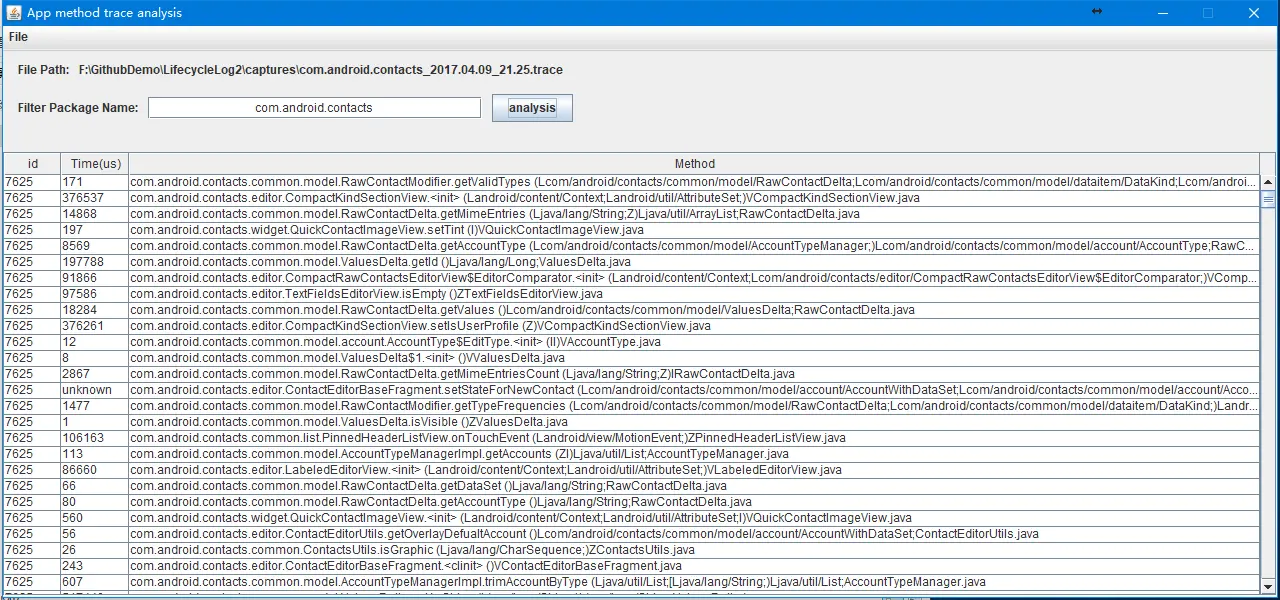Select the time cell reading 8569
The image size is (1280, 600).
point(94,246)
